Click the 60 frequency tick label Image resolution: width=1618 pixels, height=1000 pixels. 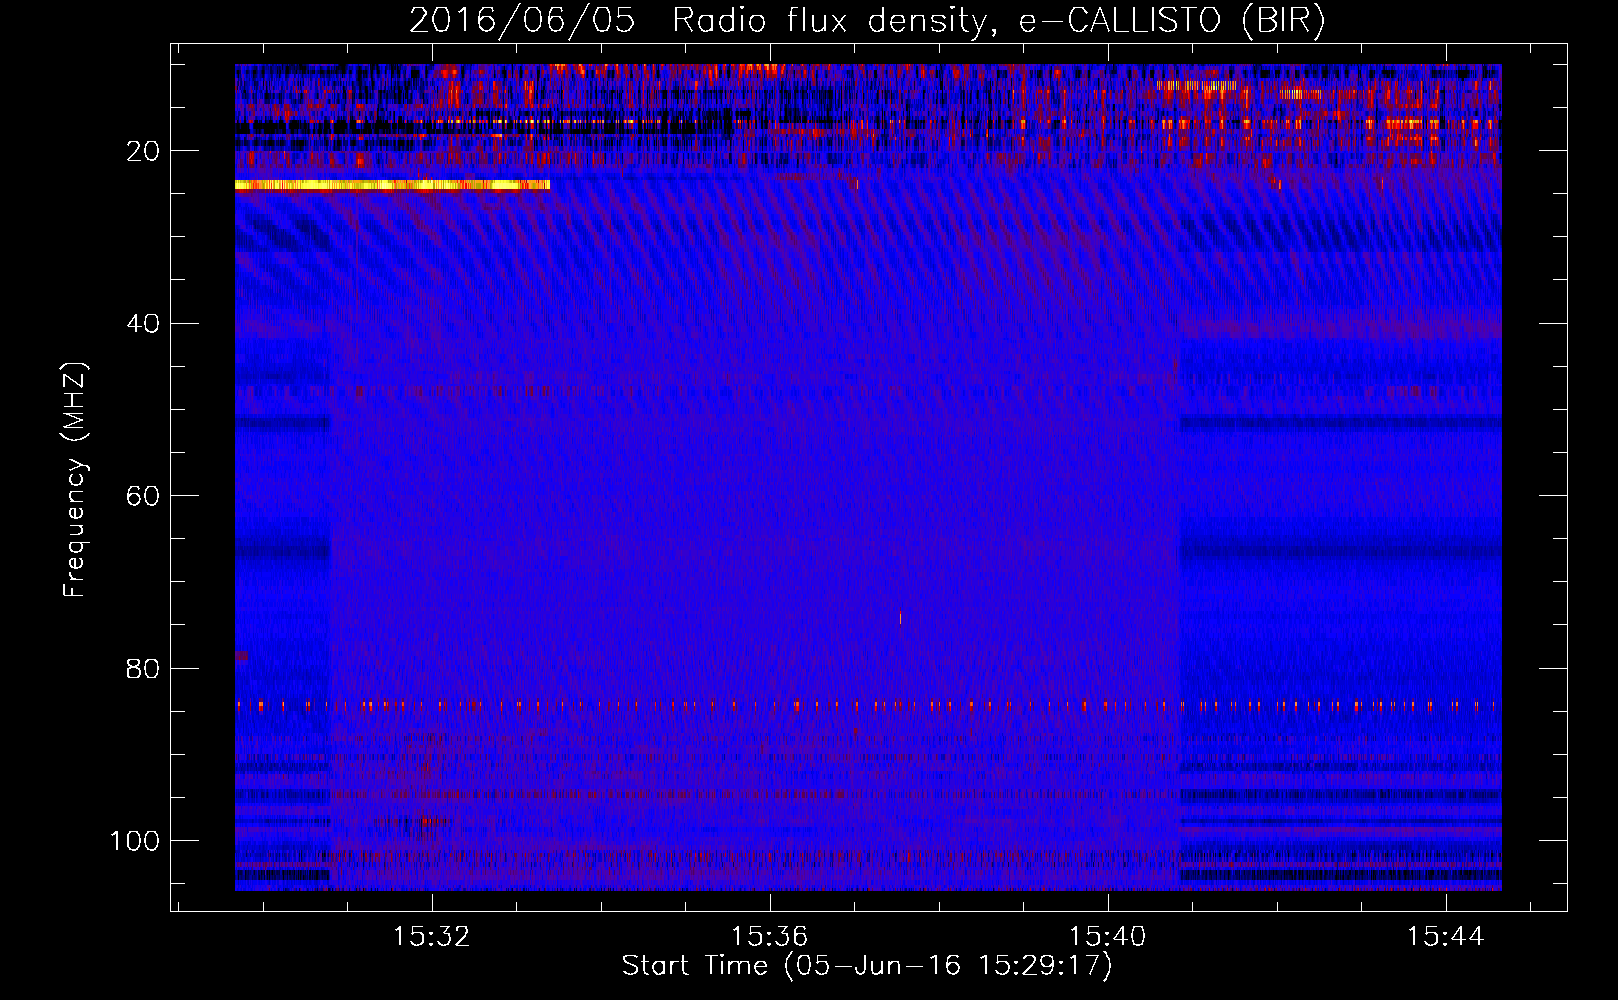[144, 496]
